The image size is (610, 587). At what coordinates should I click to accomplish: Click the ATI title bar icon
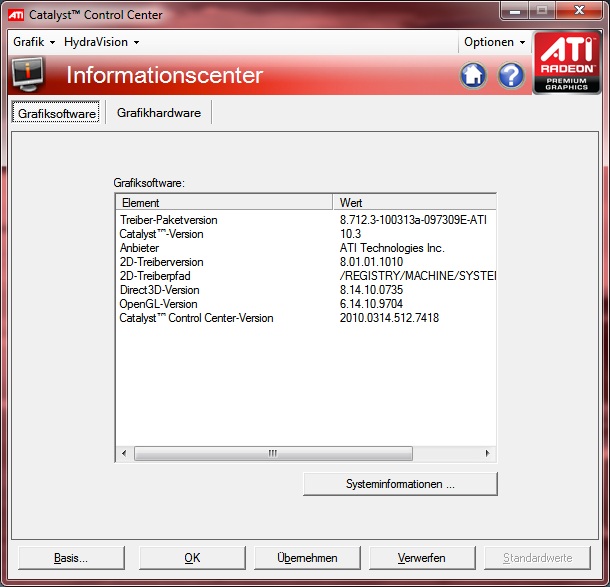16,15
